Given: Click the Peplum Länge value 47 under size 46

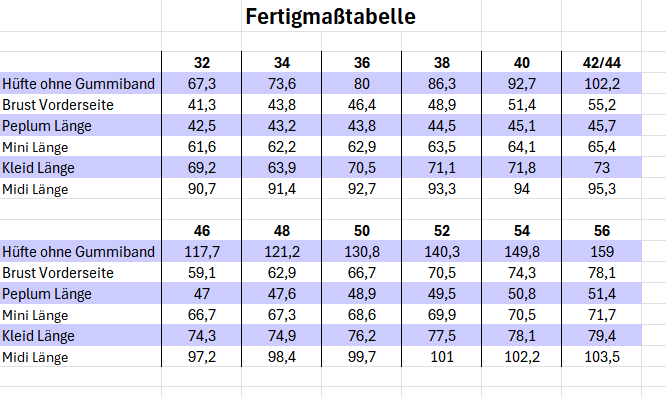Looking at the screenshot, I should [x=202, y=294].
